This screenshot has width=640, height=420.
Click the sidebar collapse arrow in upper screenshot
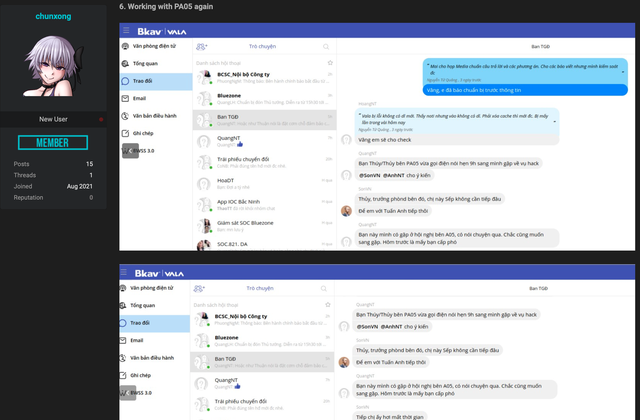(130, 151)
